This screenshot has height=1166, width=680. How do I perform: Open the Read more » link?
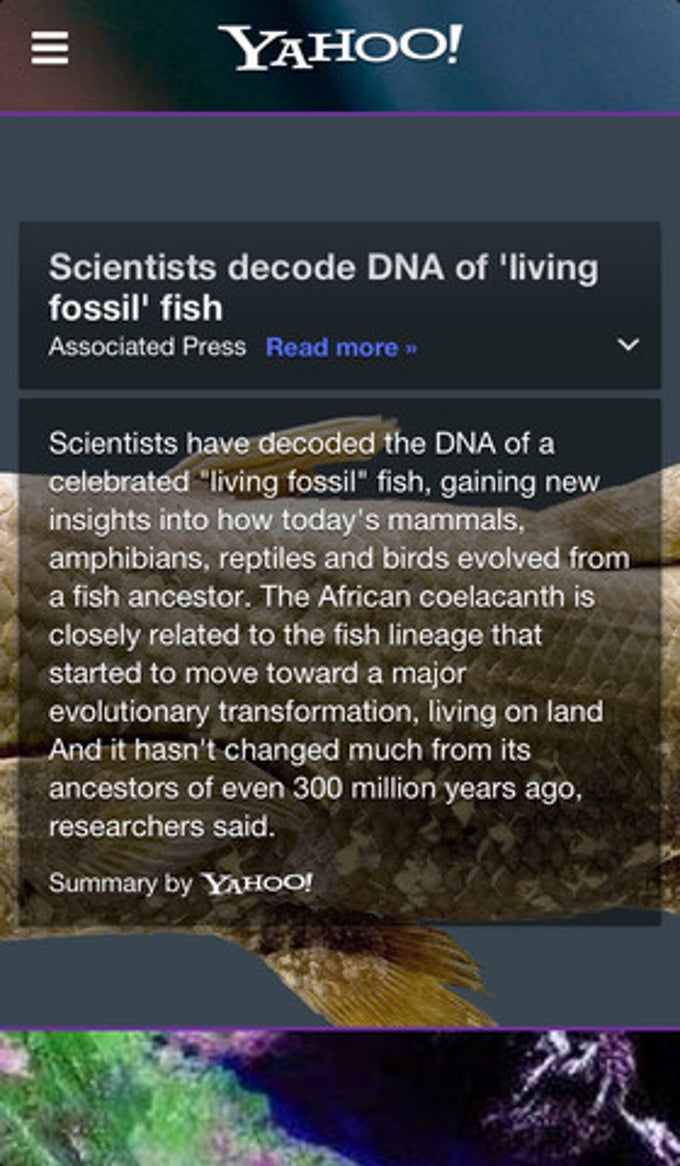click(x=341, y=347)
